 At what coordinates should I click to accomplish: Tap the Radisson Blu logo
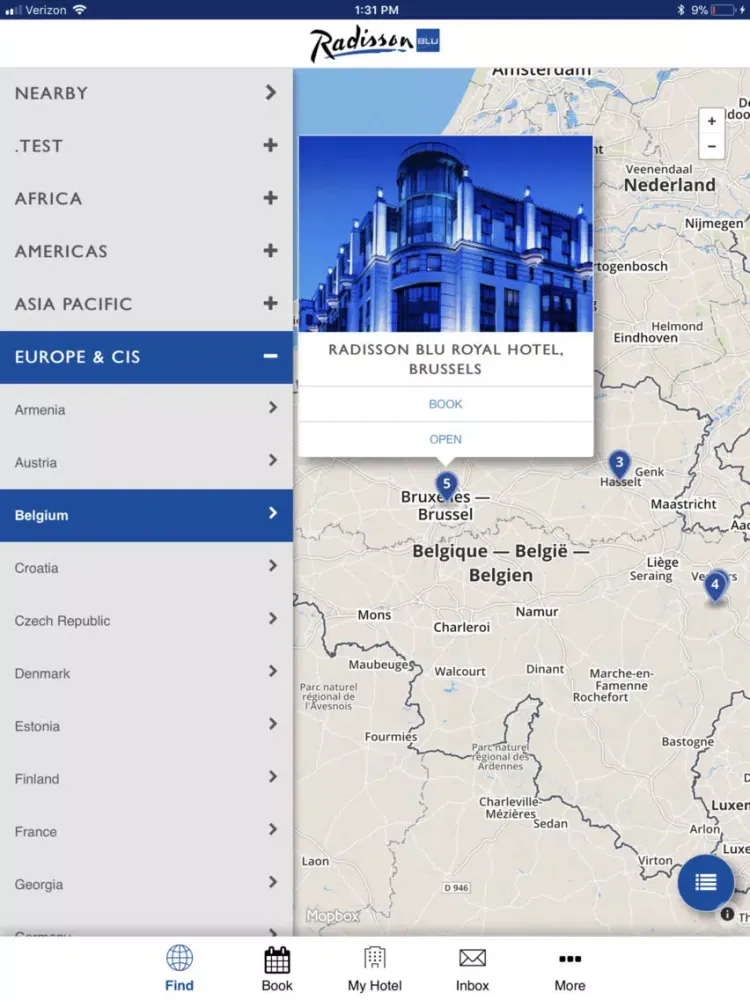[x=374, y=43]
